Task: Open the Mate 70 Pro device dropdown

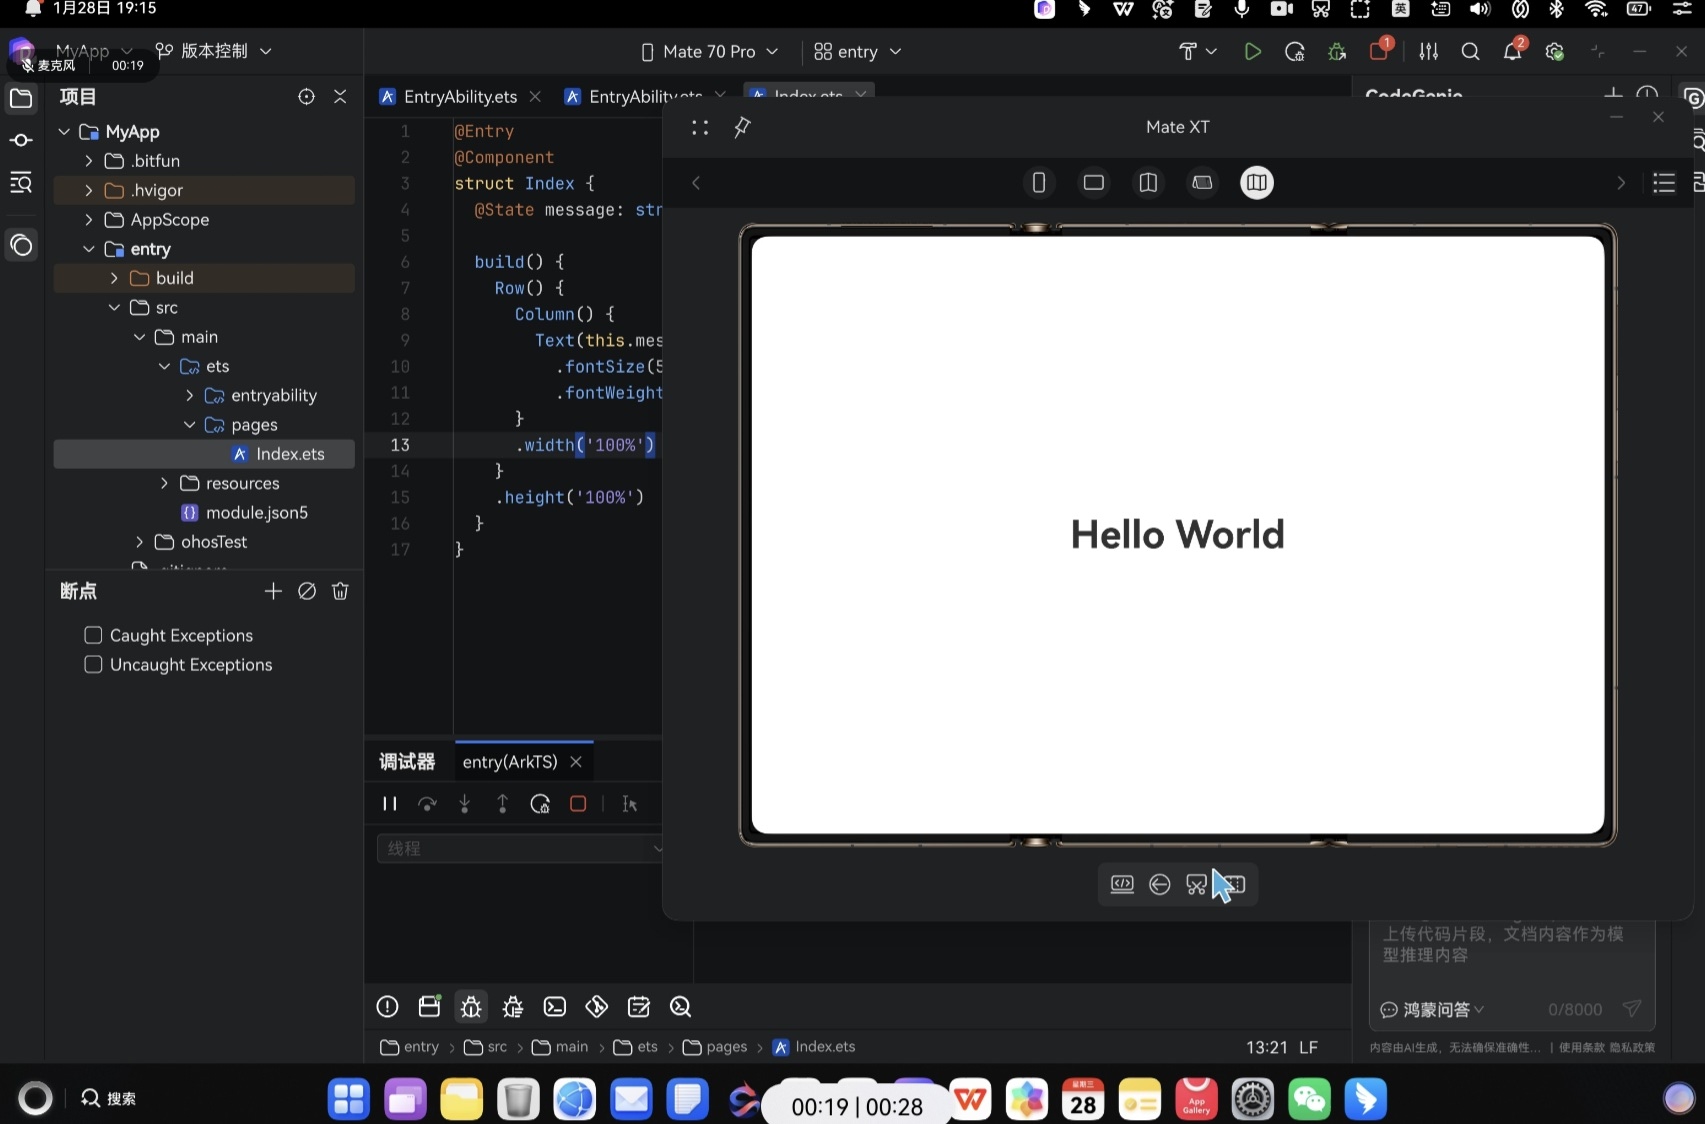Action: (709, 52)
